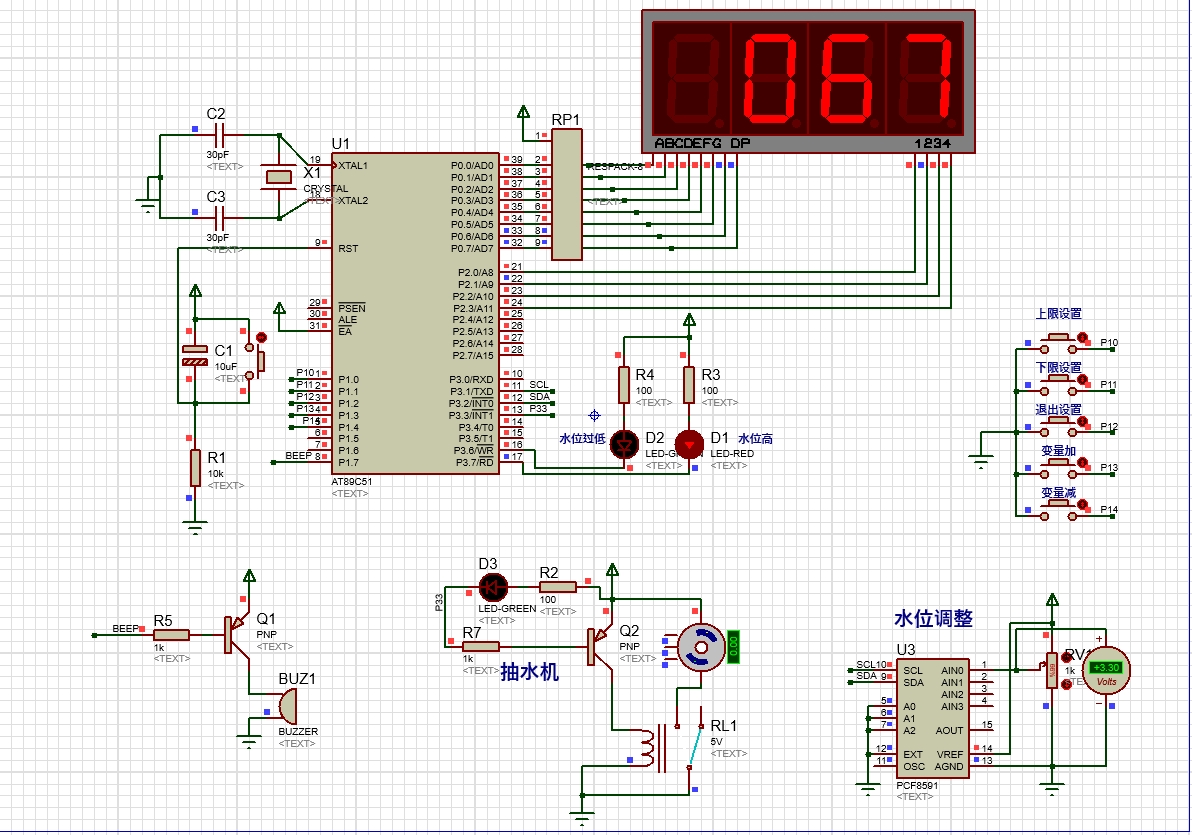Click the 1234 digit-select label on display

coord(932,143)
